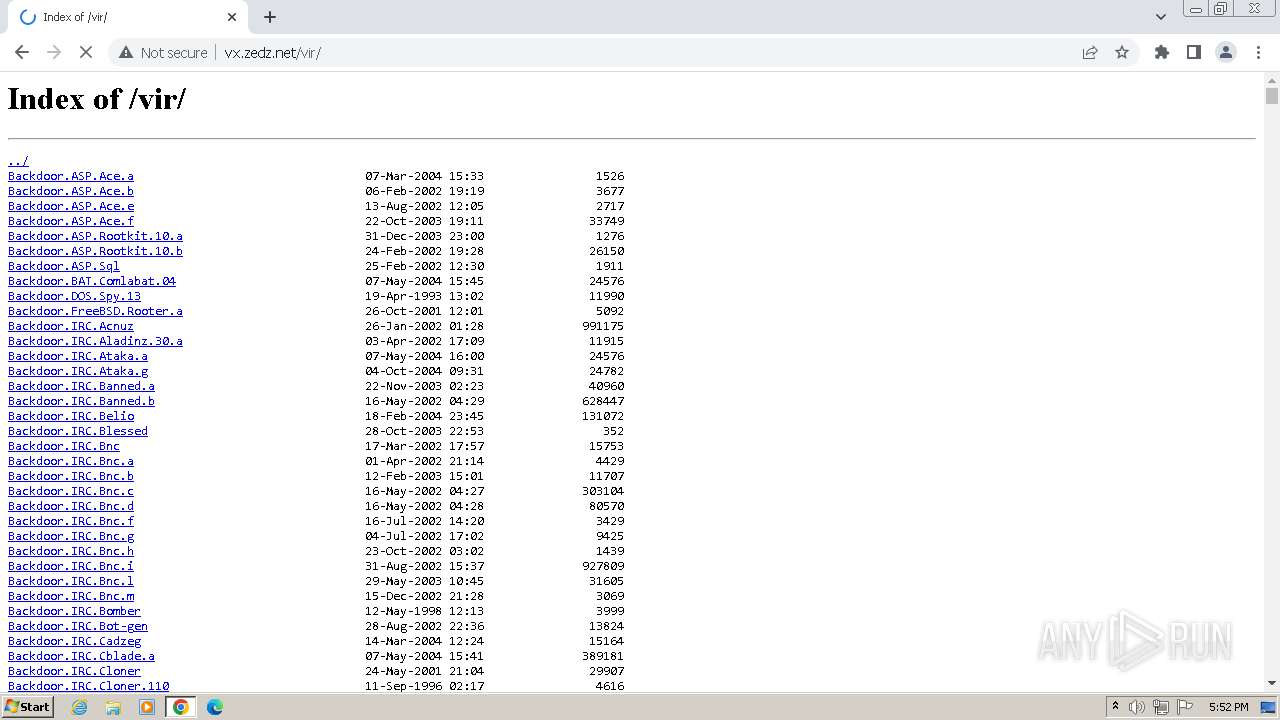Image resolution: width=1280 pixels, height=720 pixels.
Task: Open the Windows Start menu
Action: click(x=27, y=707)
